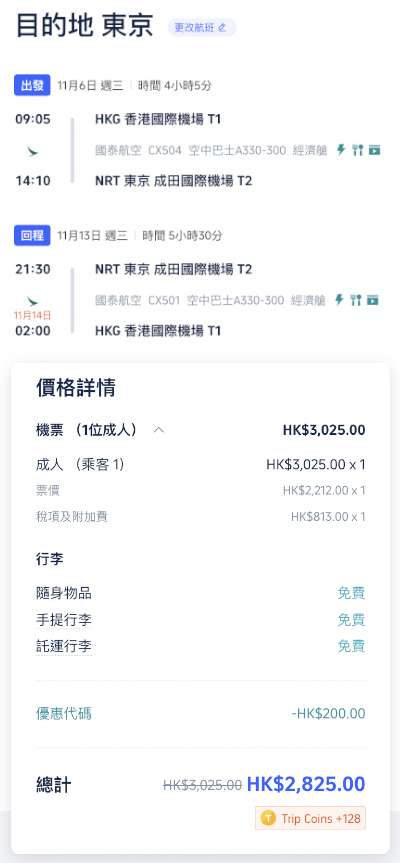
Task: Click Cathay Pacific logo on return flight
Action: point(32,301)
